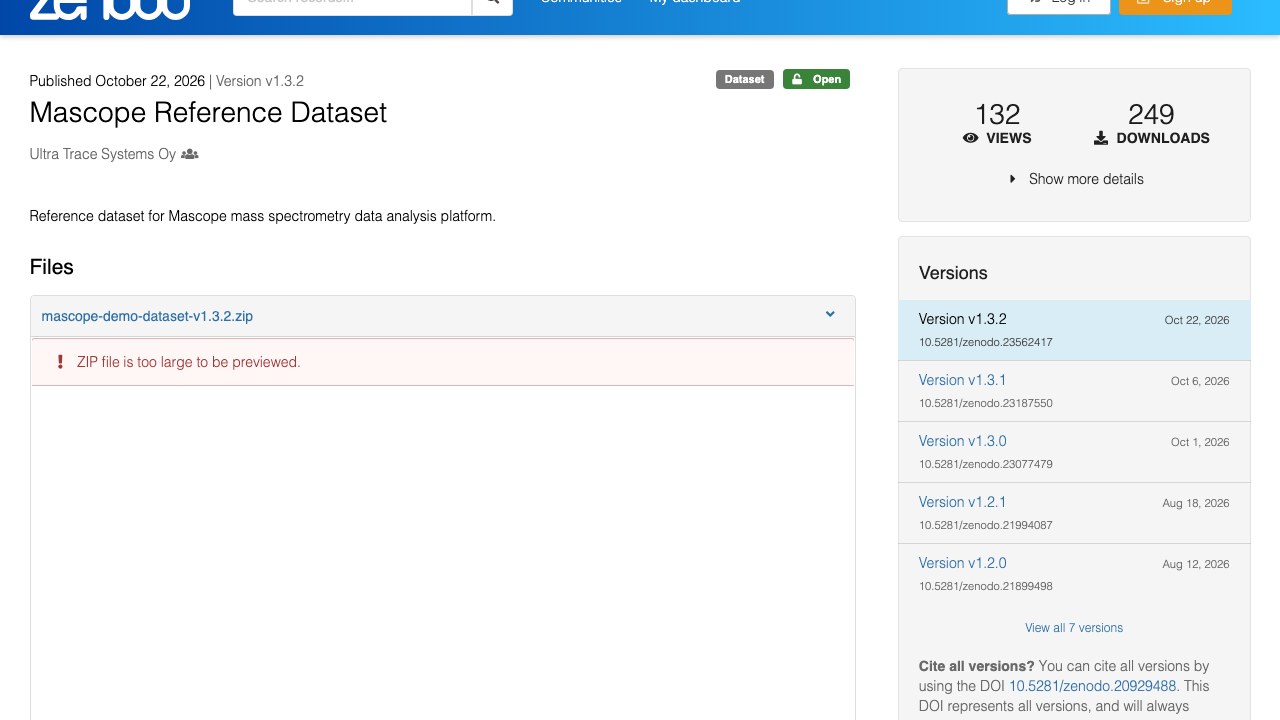Click the green Open access badge

[816, 79]
